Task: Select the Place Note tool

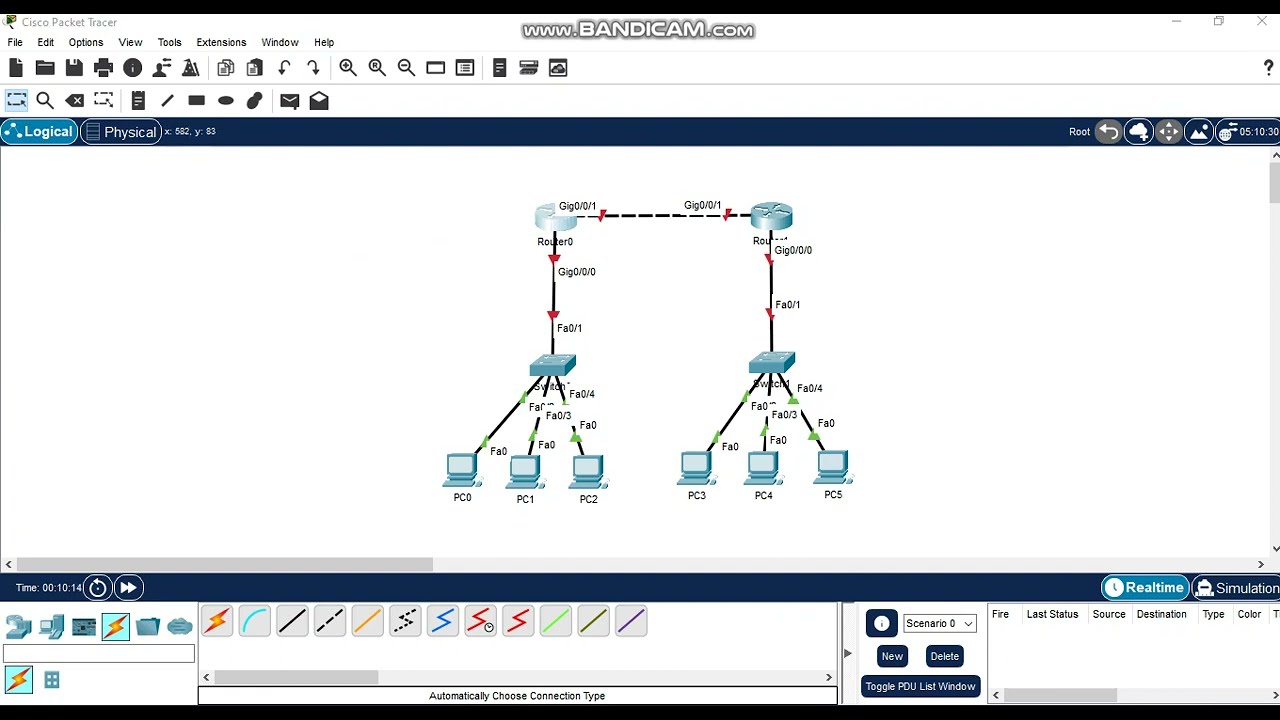Action: click(x=138, y=100)
